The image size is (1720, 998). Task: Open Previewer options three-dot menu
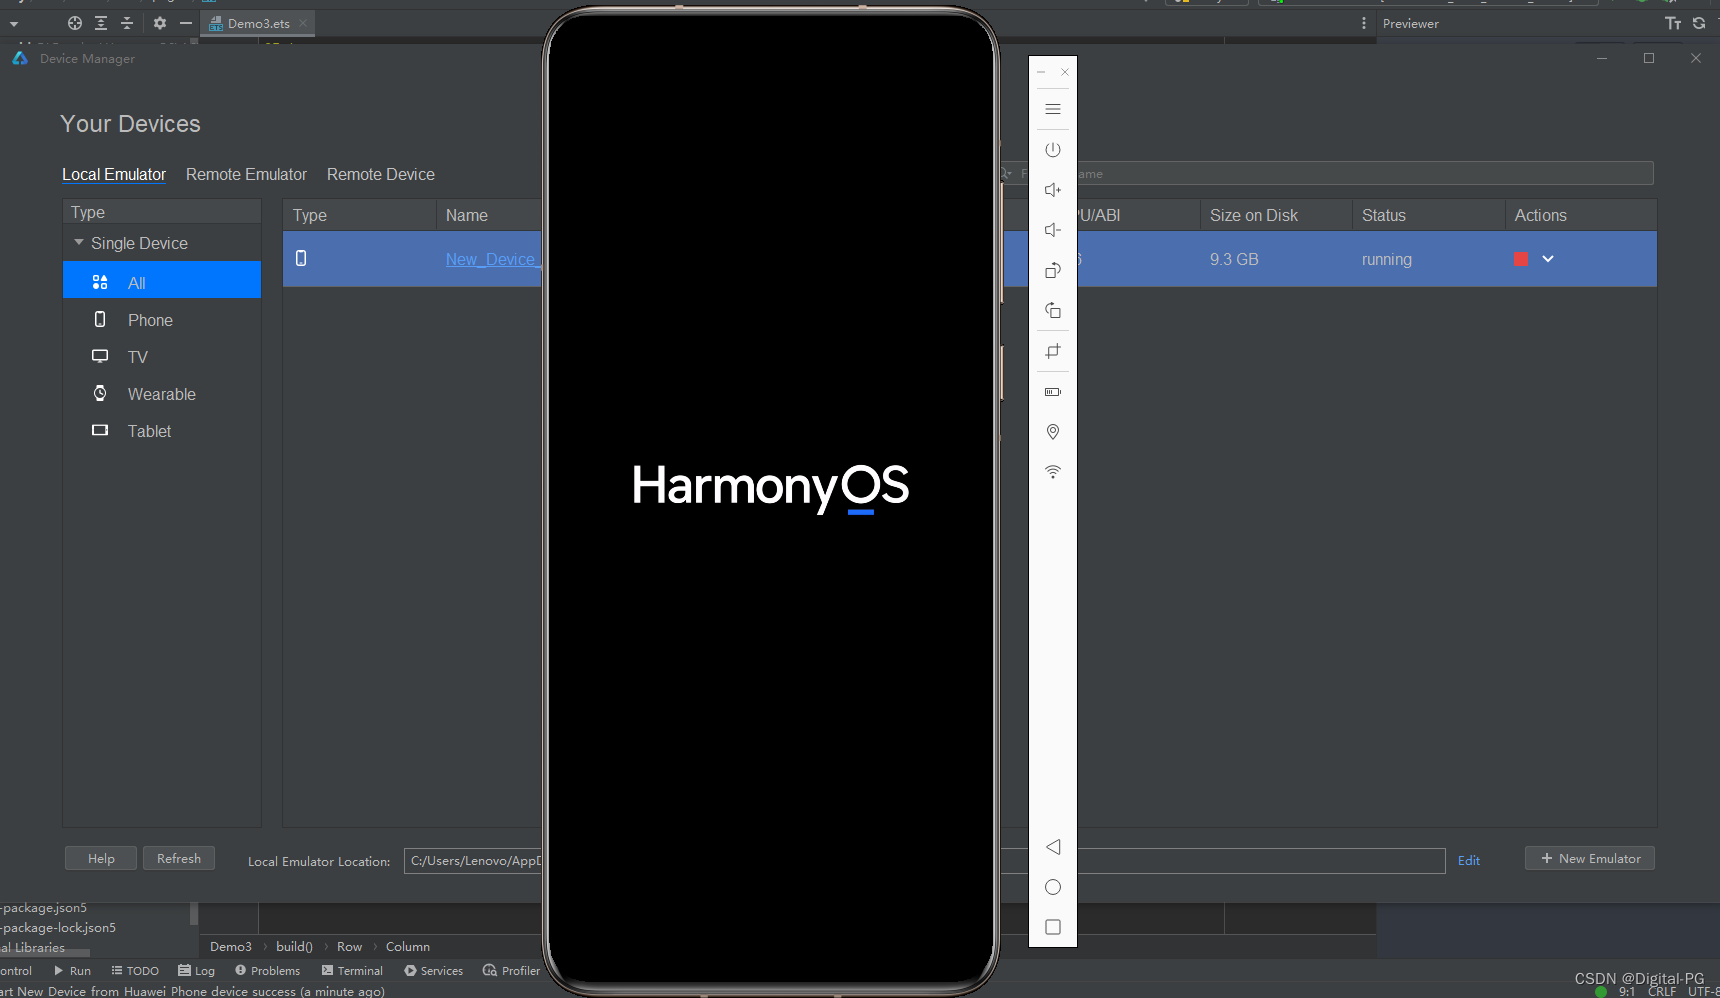click(x=1364, y=23)
